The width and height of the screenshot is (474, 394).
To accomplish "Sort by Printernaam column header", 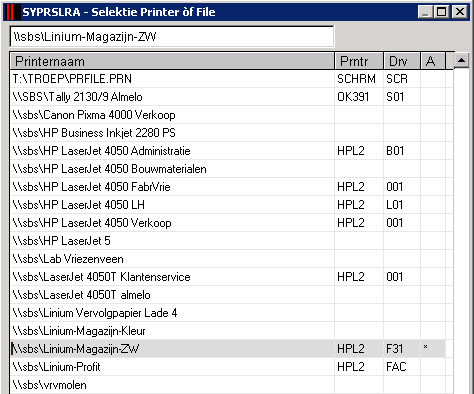I will tap(172, 61).
